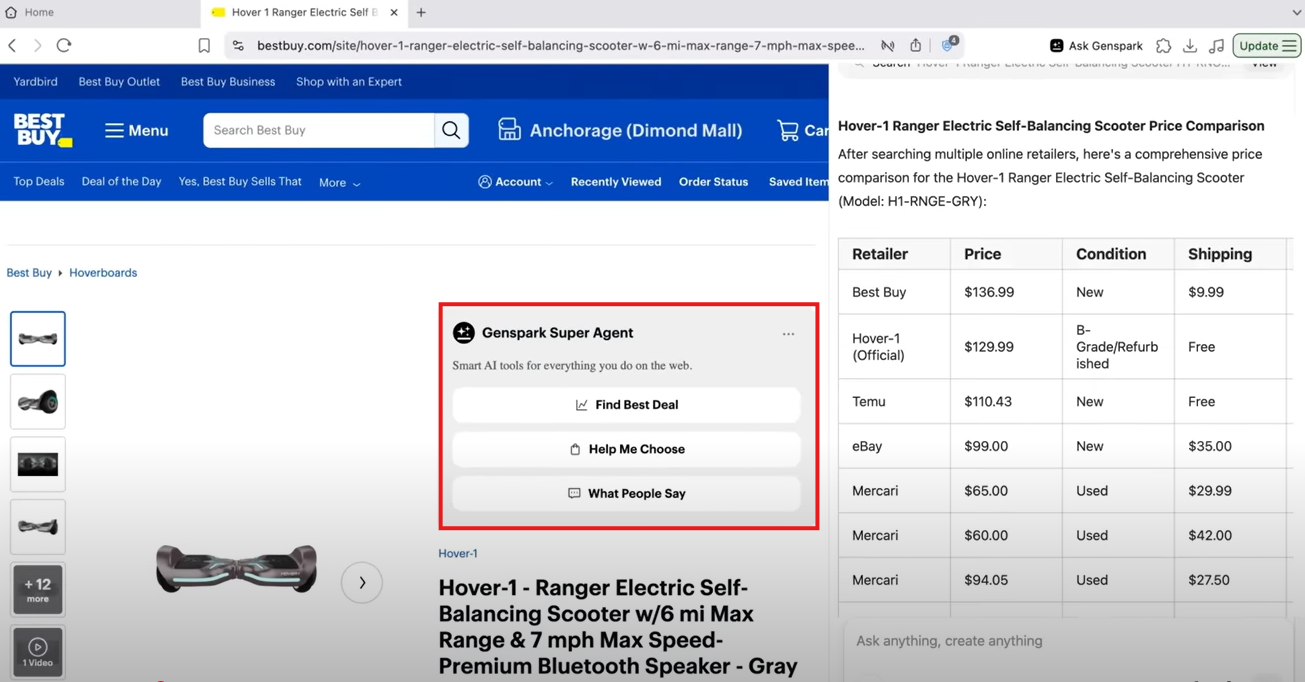Click the Best Buy logo
This screenshot has width=1305, height=682.
42,130
